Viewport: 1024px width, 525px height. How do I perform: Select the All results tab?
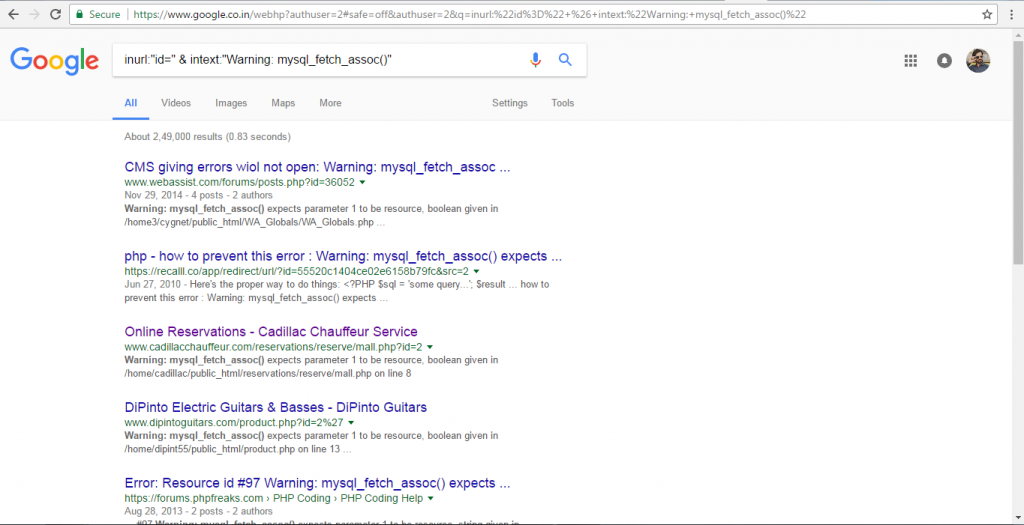tap(131, 103)
